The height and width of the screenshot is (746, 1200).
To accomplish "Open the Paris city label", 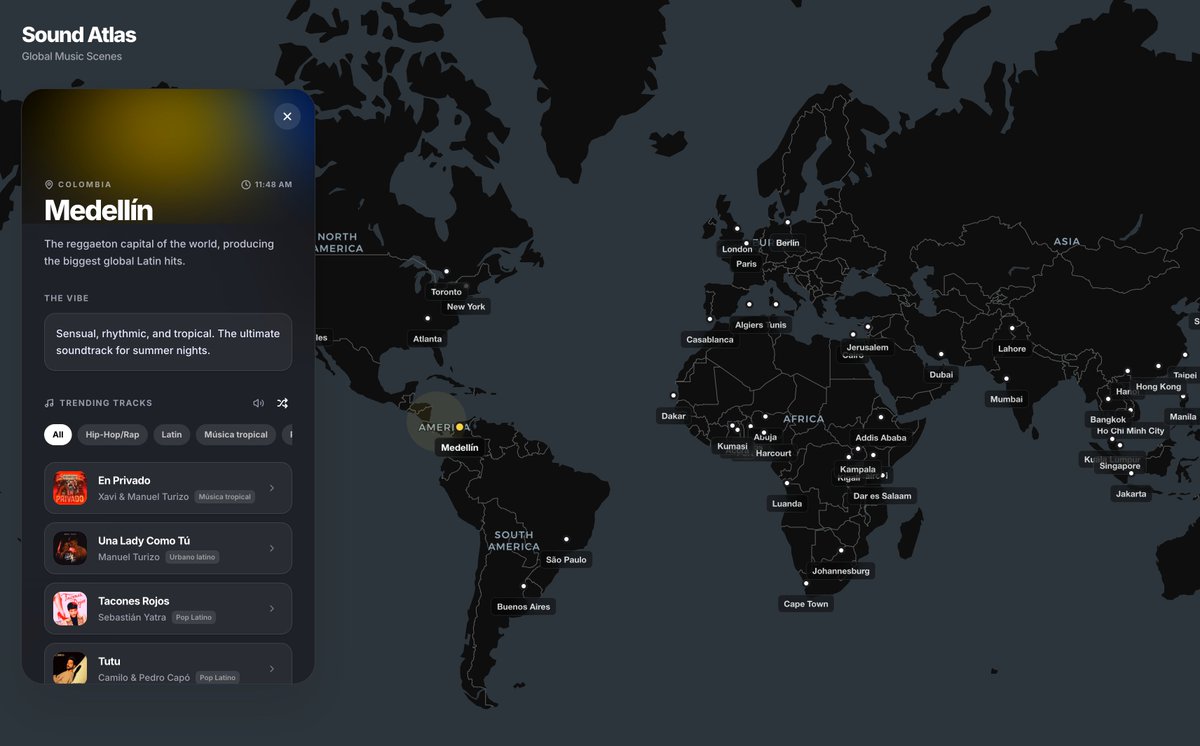I will click(747, 264).
